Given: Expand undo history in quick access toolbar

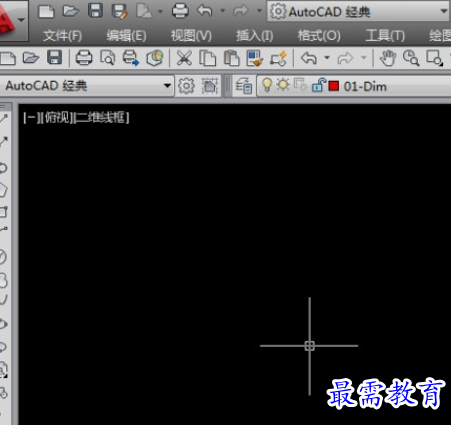Looking at the screenshot, I should coord(223,11).
